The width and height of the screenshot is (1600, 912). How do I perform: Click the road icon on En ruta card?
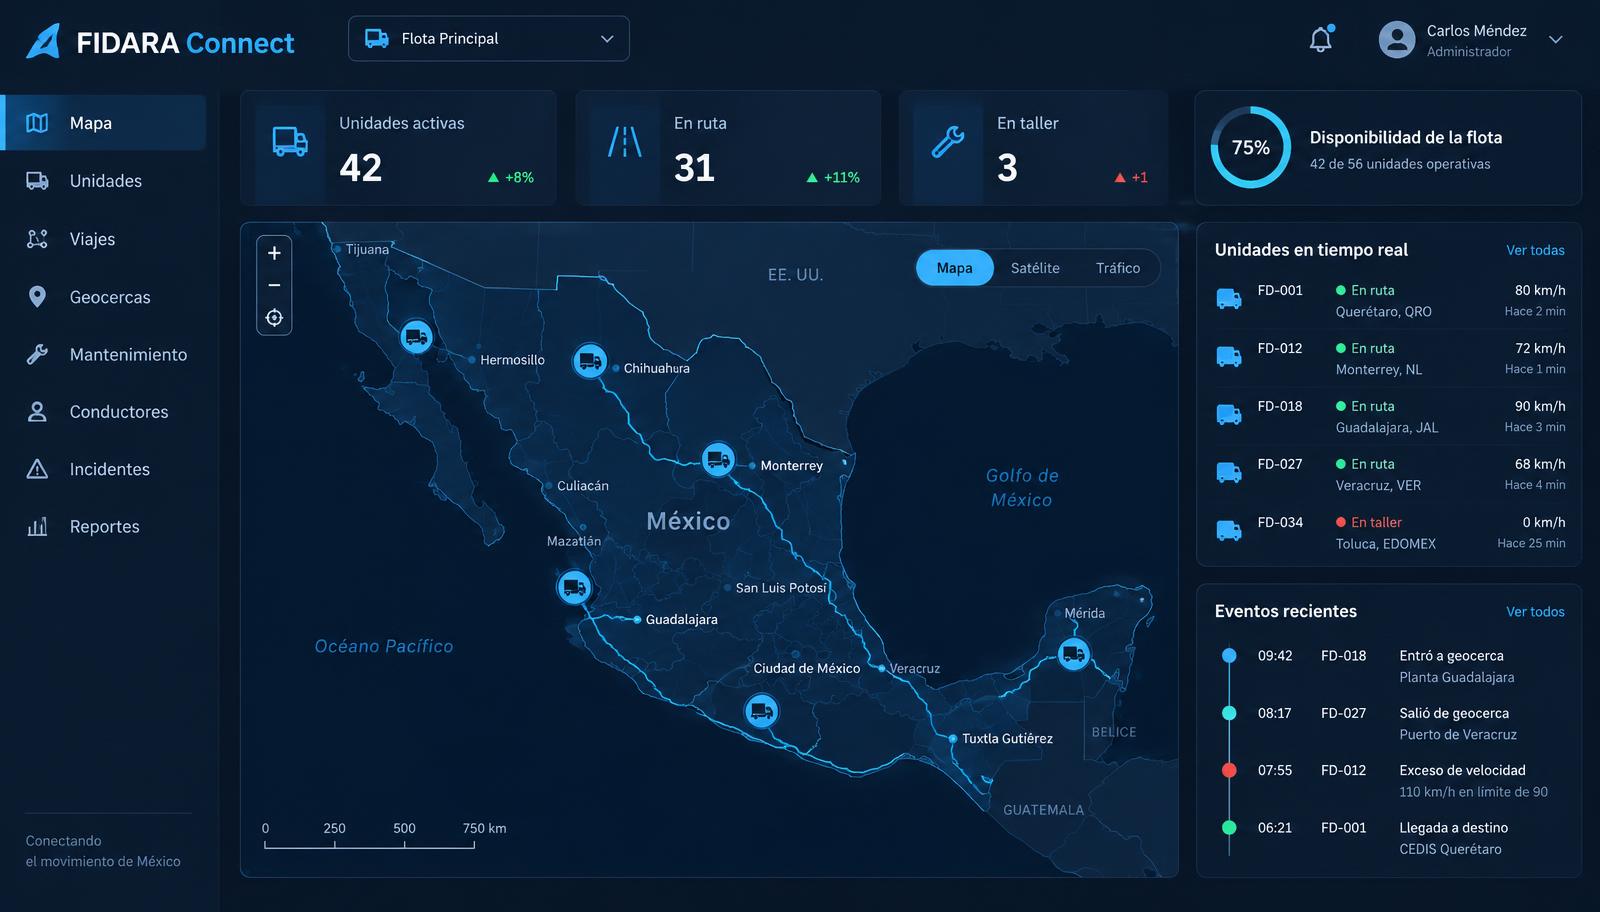(x=625, y=142)
